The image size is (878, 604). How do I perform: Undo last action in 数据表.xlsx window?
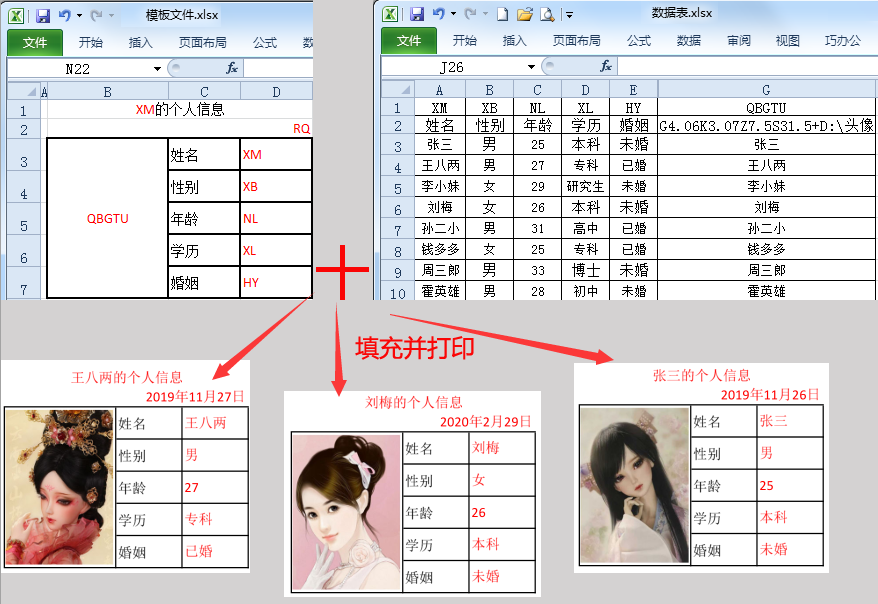pos(439,14)
